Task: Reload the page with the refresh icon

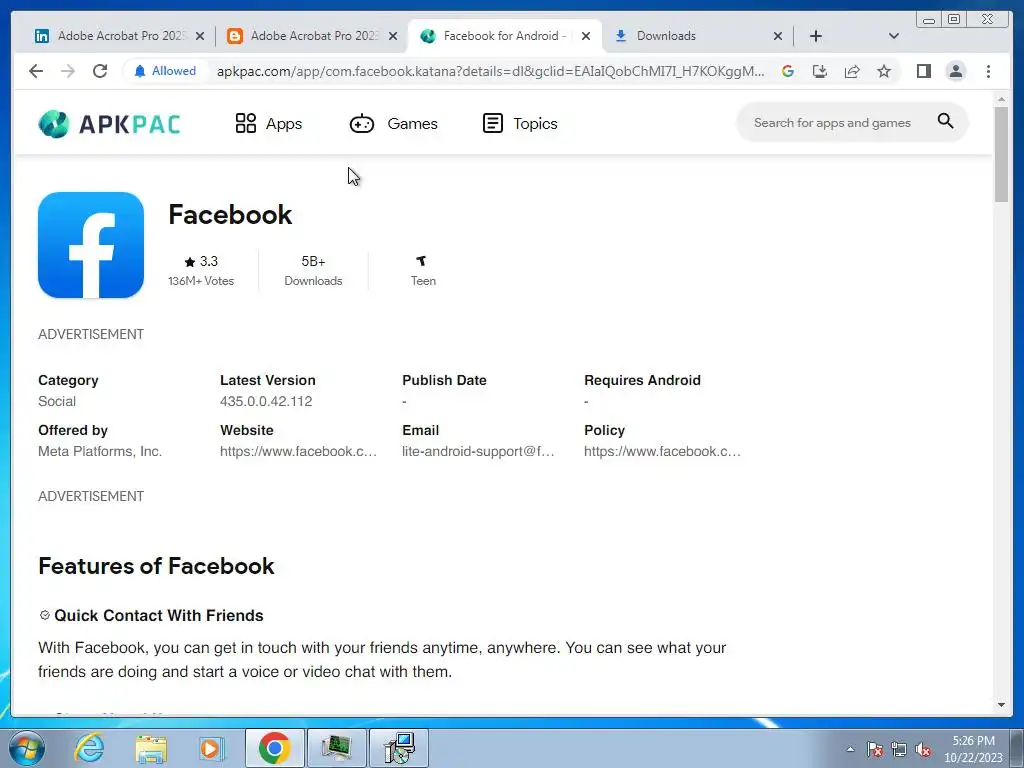Action: pyautogui.click(x=100, y=71)
